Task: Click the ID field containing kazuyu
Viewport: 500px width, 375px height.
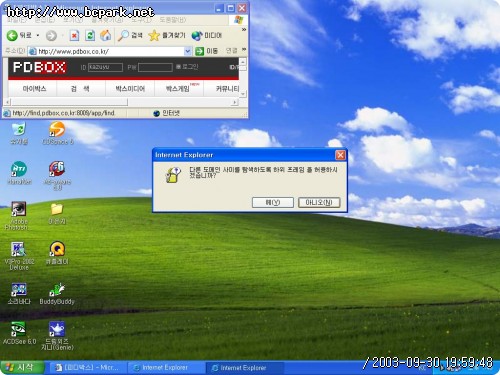Action: click(x=105, y=67)
